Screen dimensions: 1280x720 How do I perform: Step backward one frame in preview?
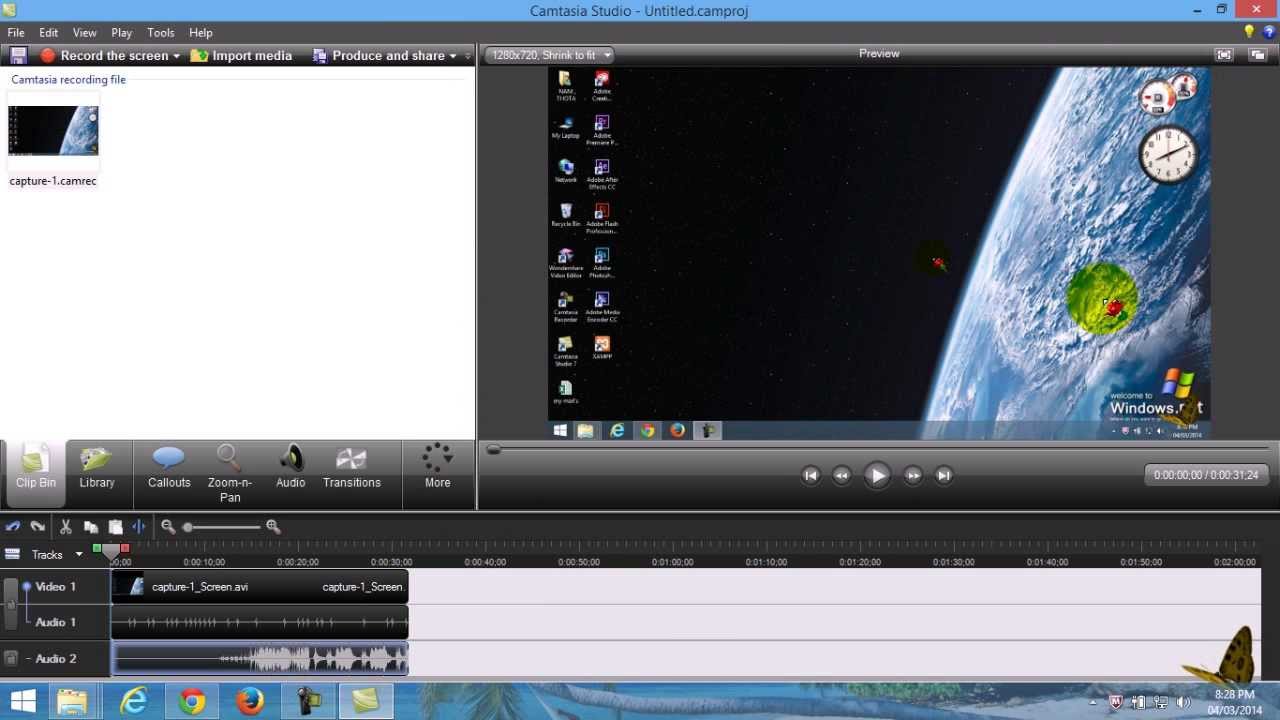(842, 476)
